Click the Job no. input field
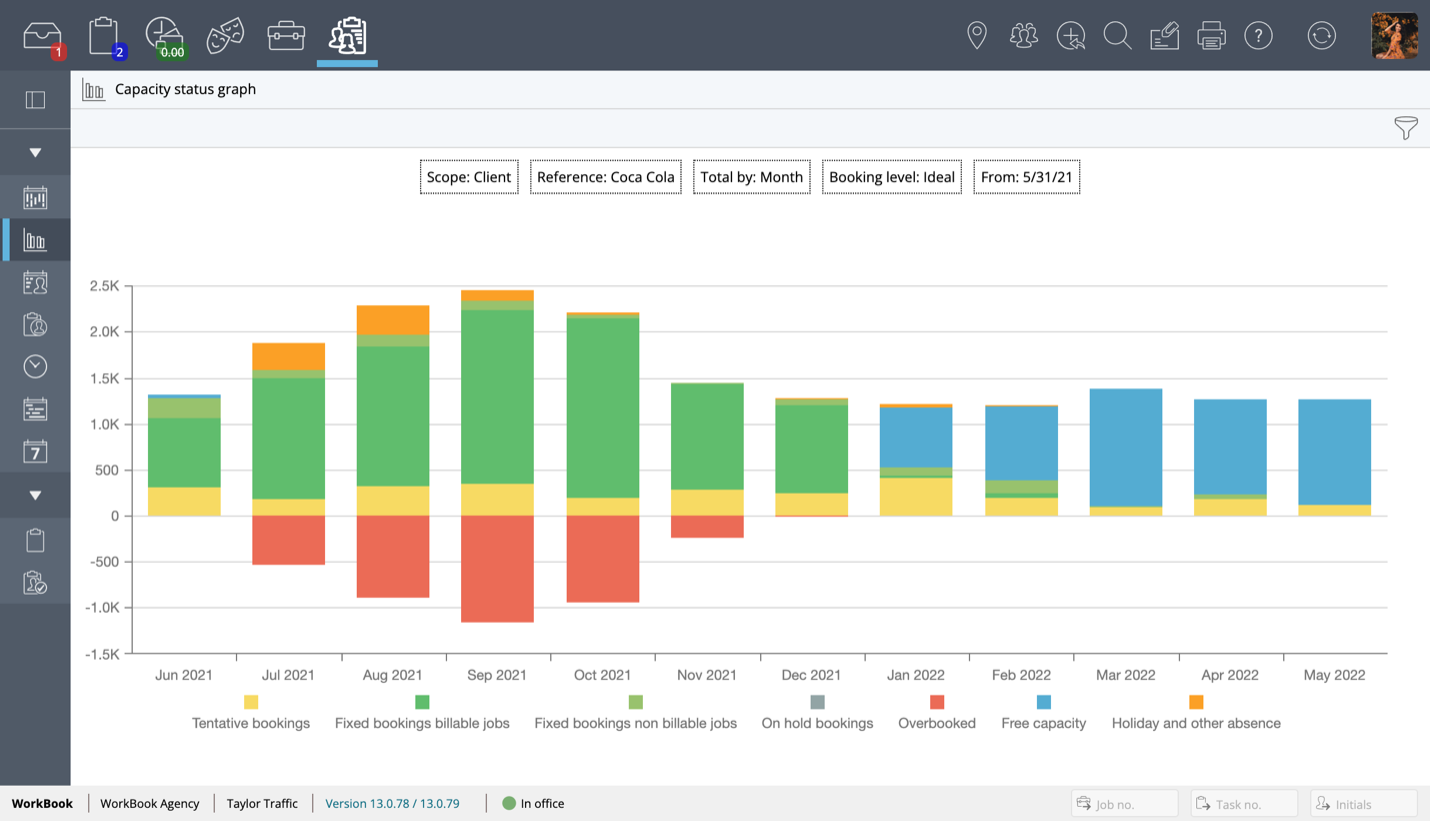 pos(1125,804)
